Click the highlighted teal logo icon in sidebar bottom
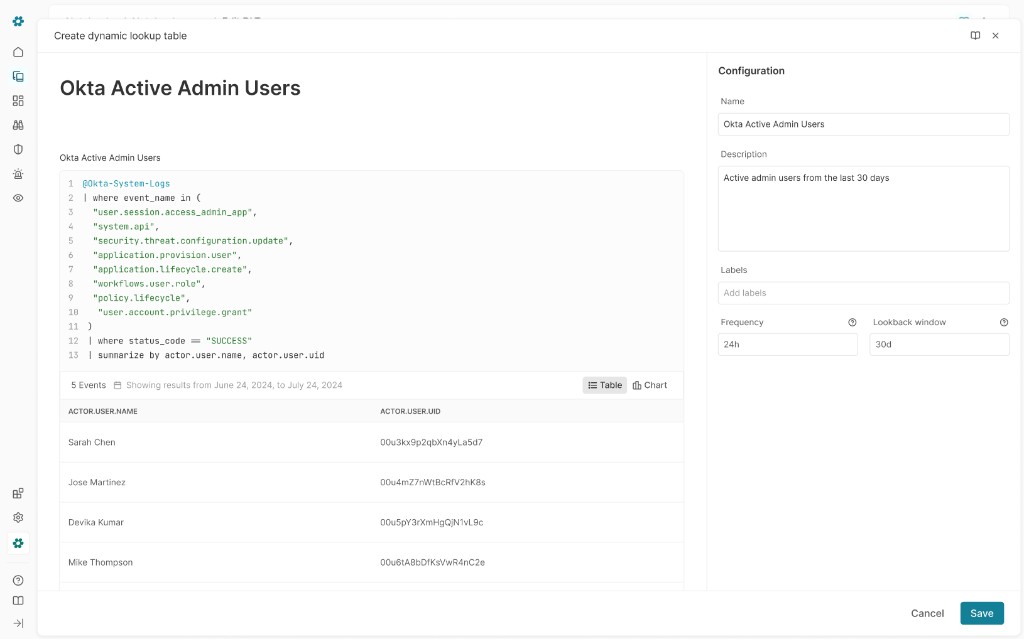 click(18, 543)
